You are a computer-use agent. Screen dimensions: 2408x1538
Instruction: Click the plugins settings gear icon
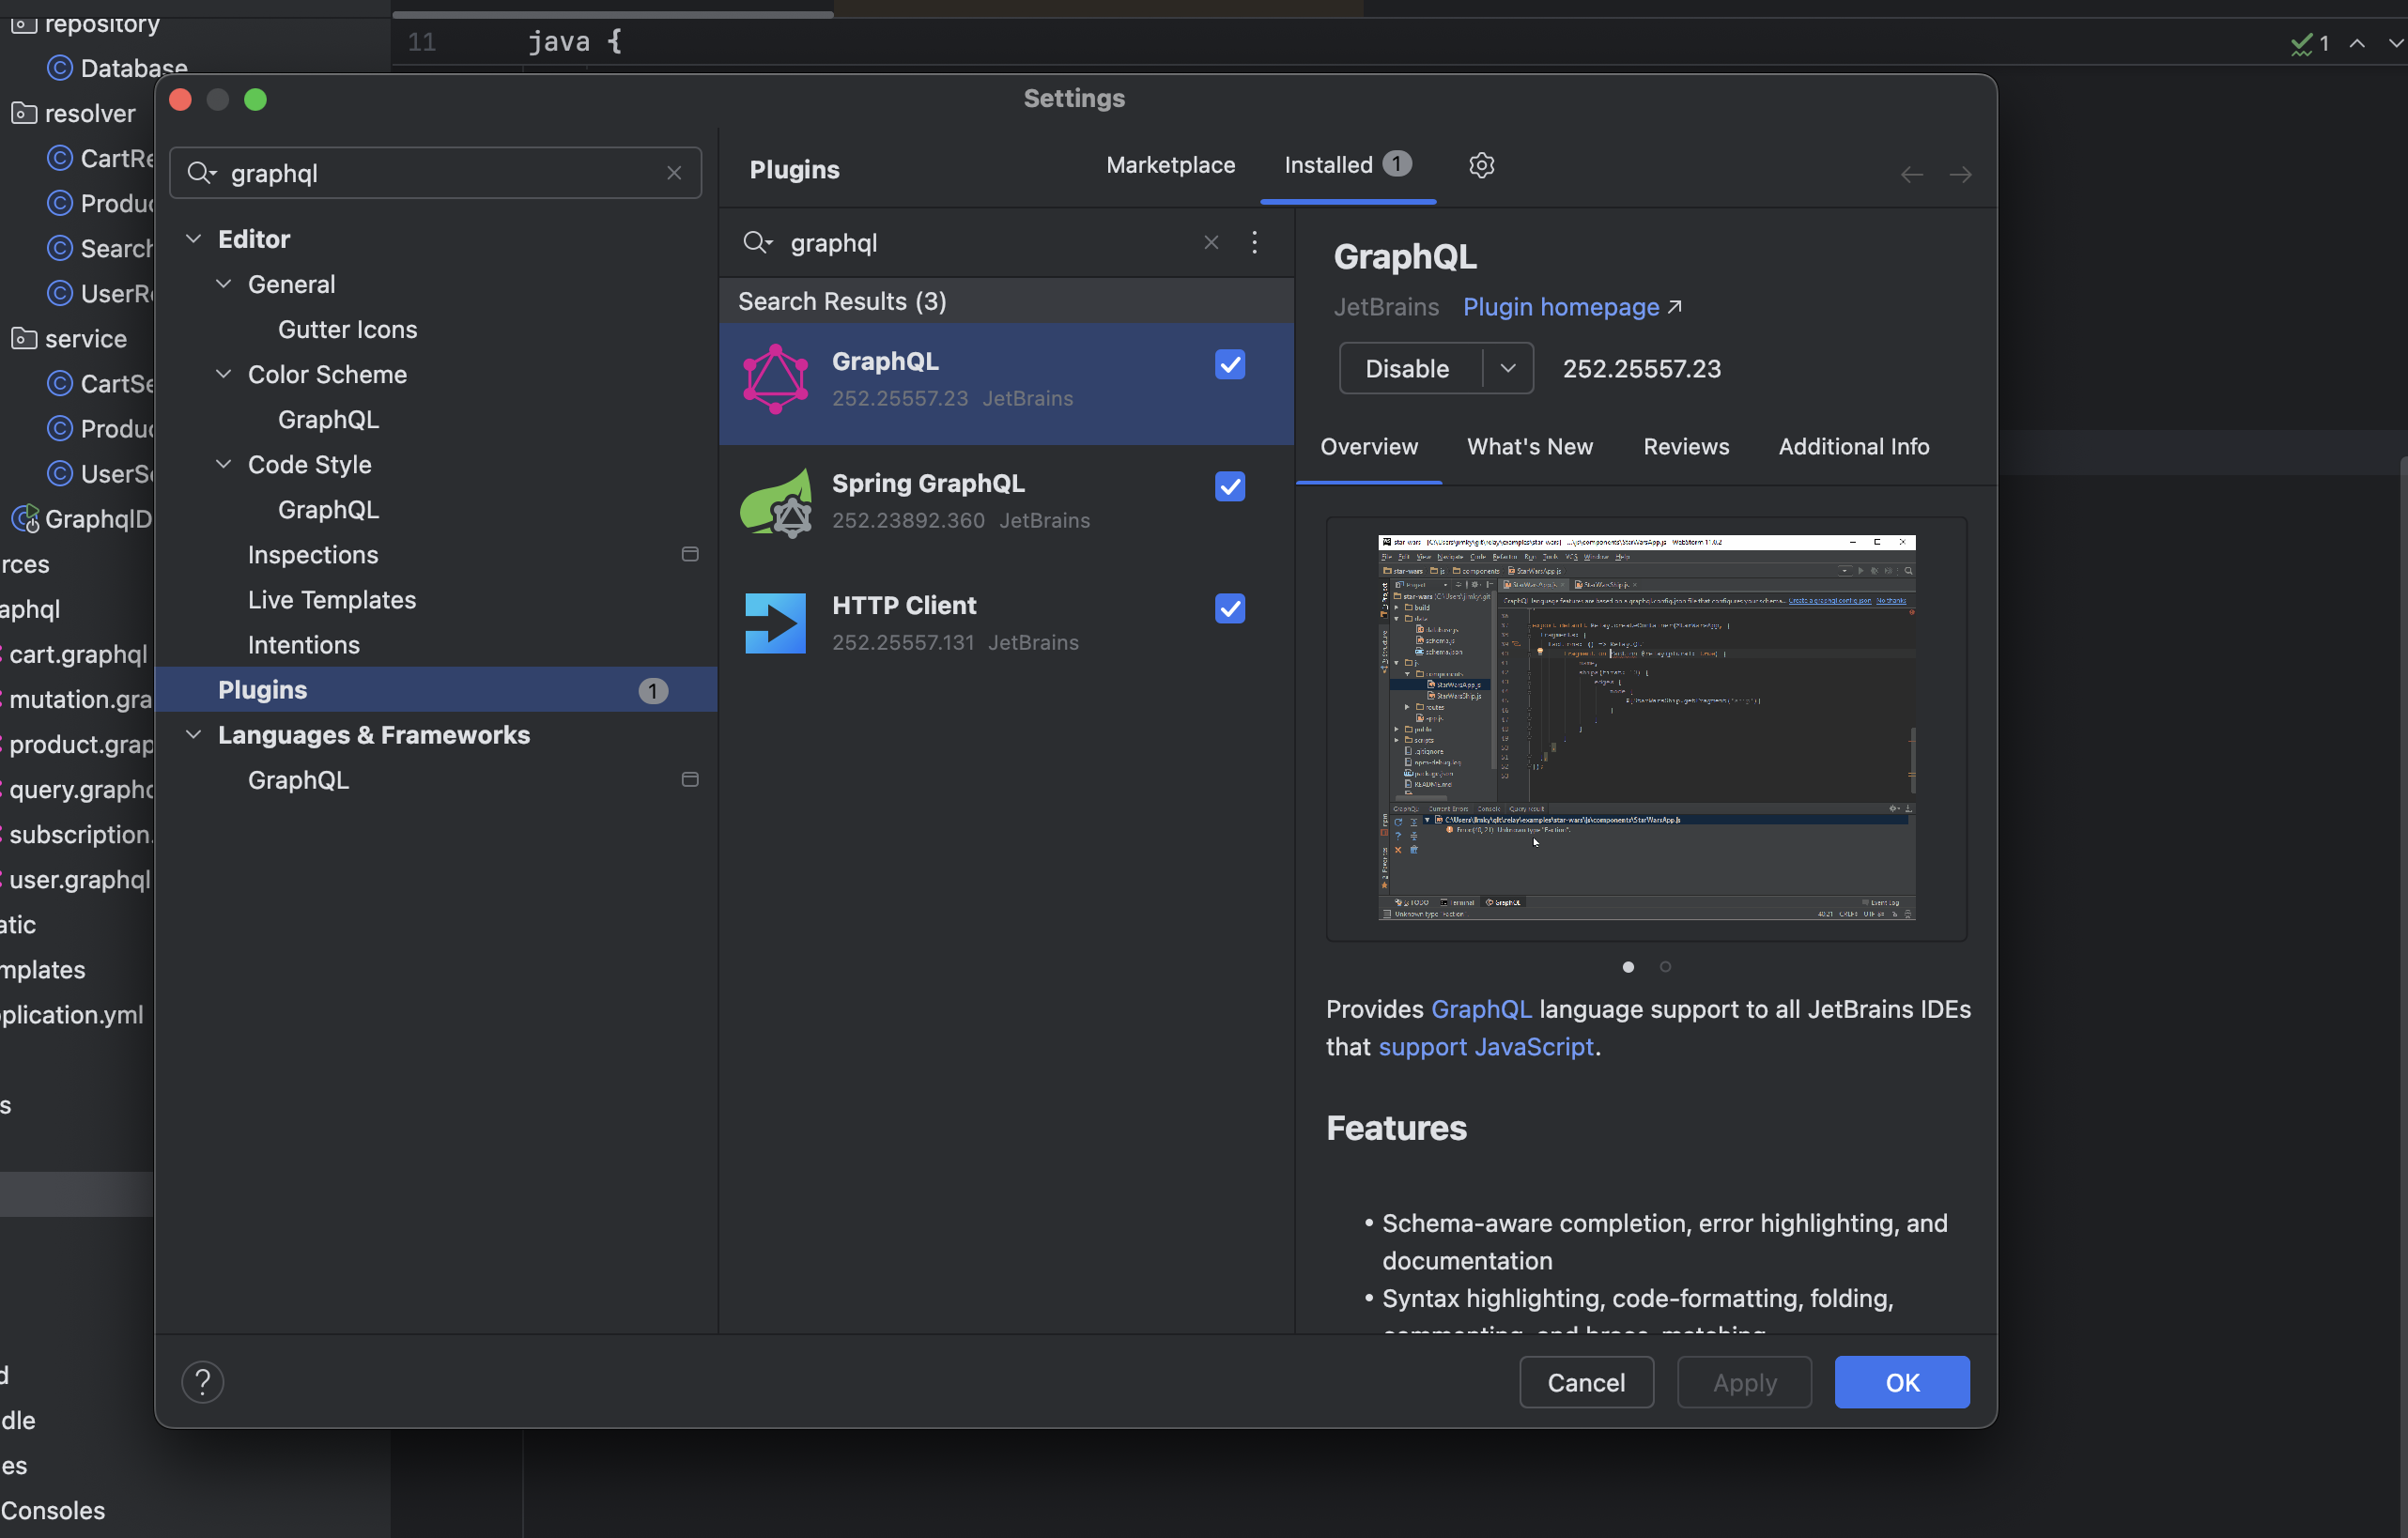(1481, 165)
